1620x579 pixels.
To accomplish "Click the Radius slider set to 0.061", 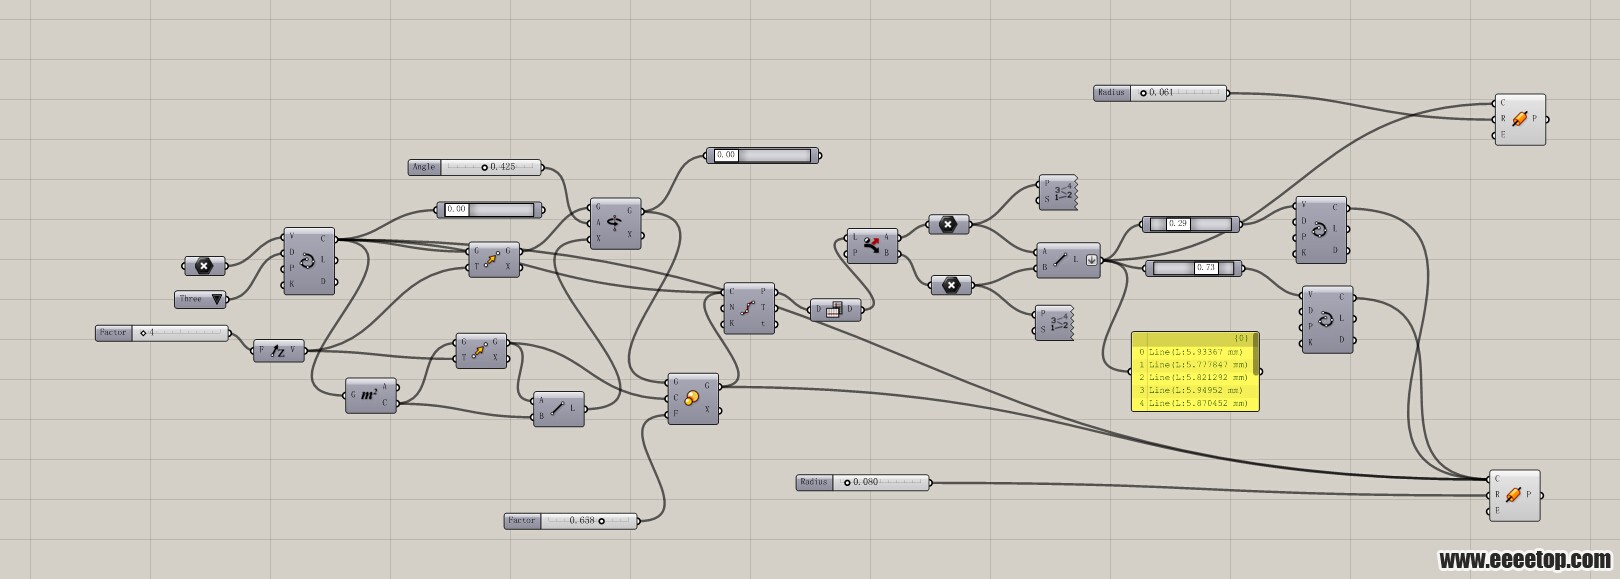I will (x=1162, y=93).
